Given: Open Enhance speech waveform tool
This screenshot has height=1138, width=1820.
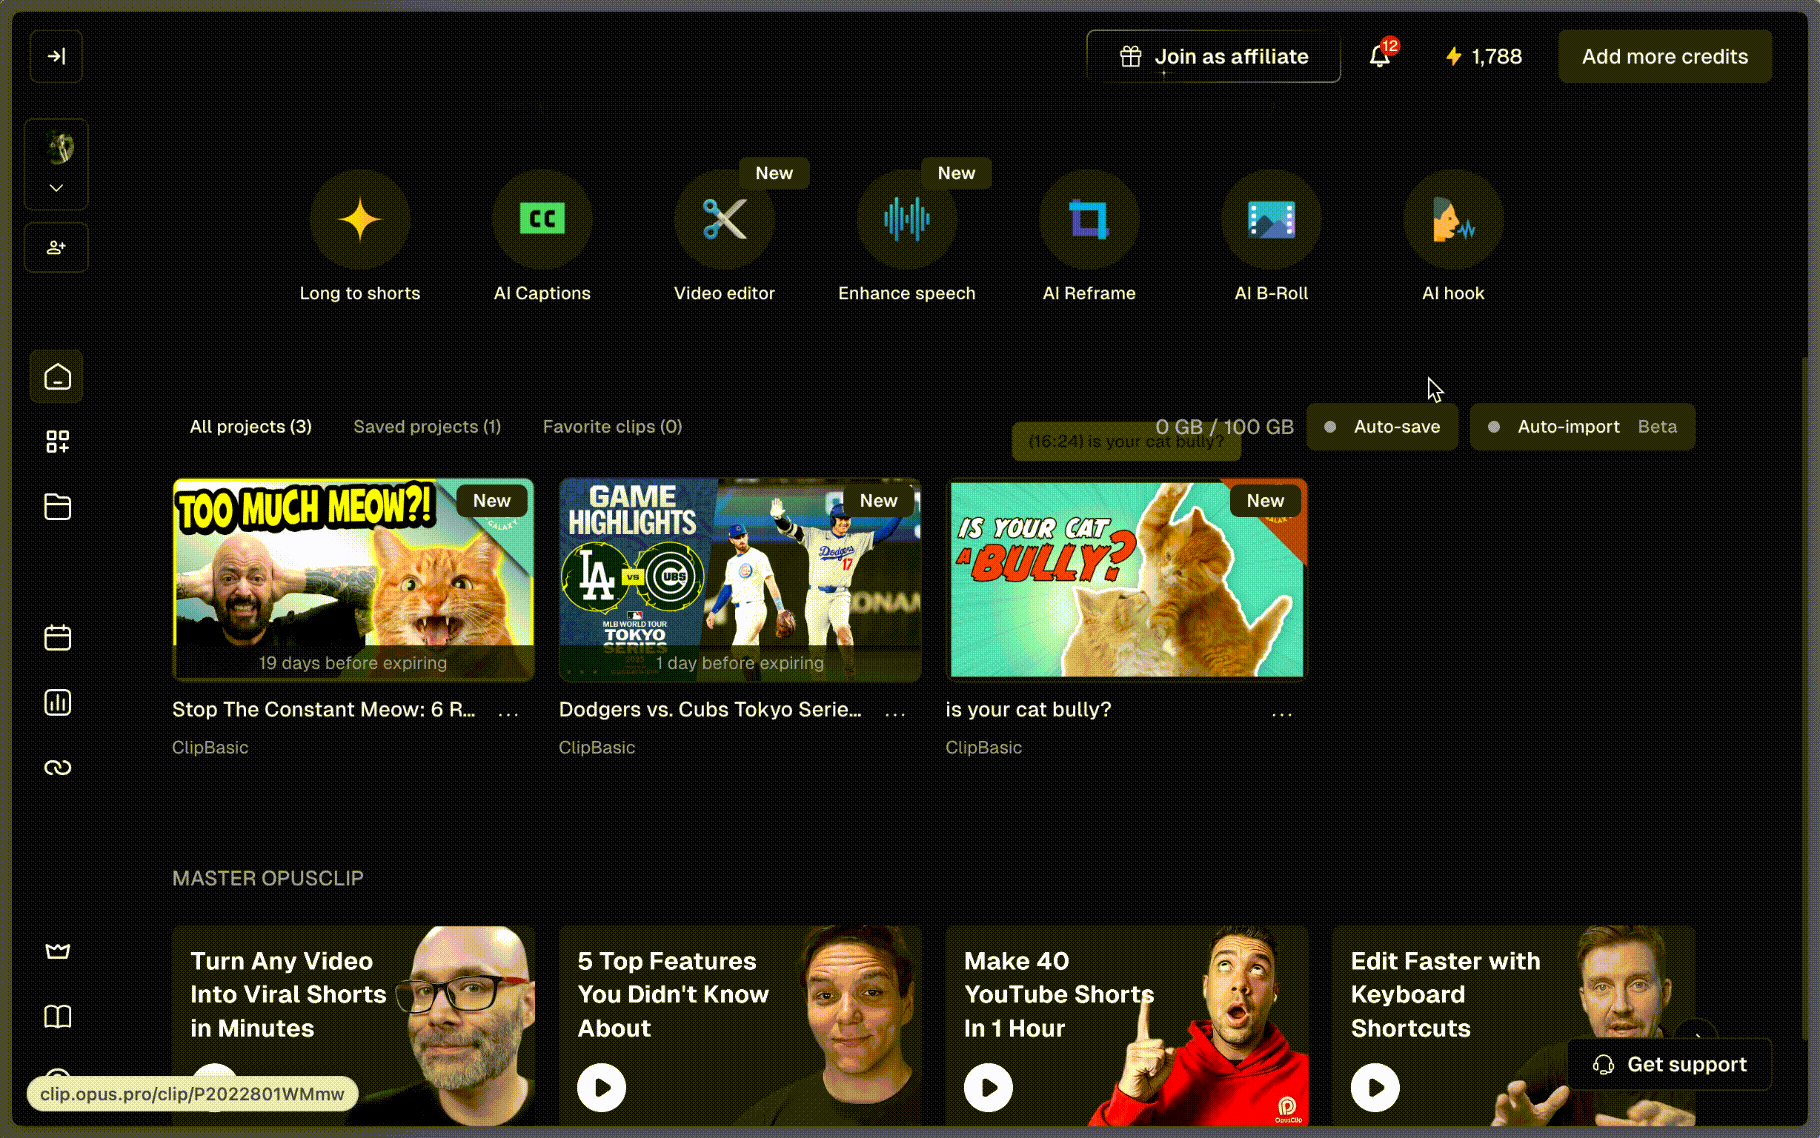Looking at the screenshot, I should 906,219.
